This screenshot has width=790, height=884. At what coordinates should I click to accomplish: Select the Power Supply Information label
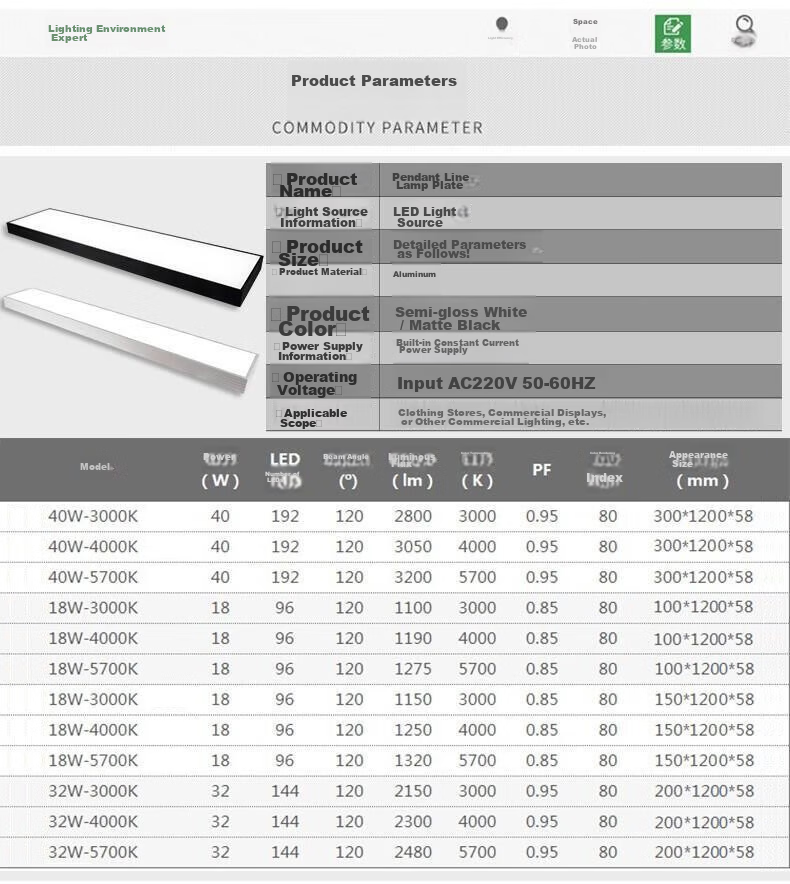(x=320, y=351)
